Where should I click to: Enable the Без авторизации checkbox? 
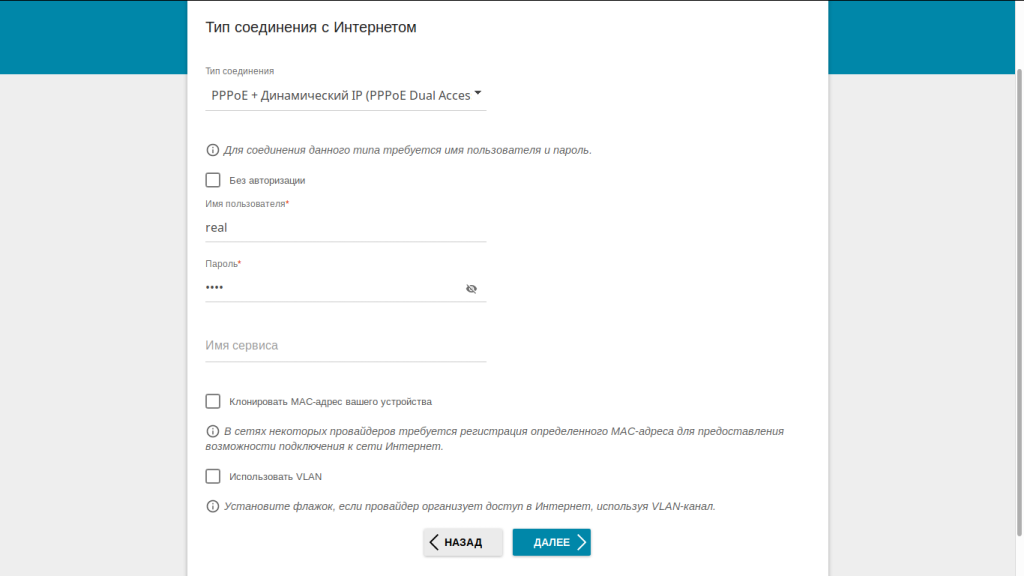click(x=213, y=180)
